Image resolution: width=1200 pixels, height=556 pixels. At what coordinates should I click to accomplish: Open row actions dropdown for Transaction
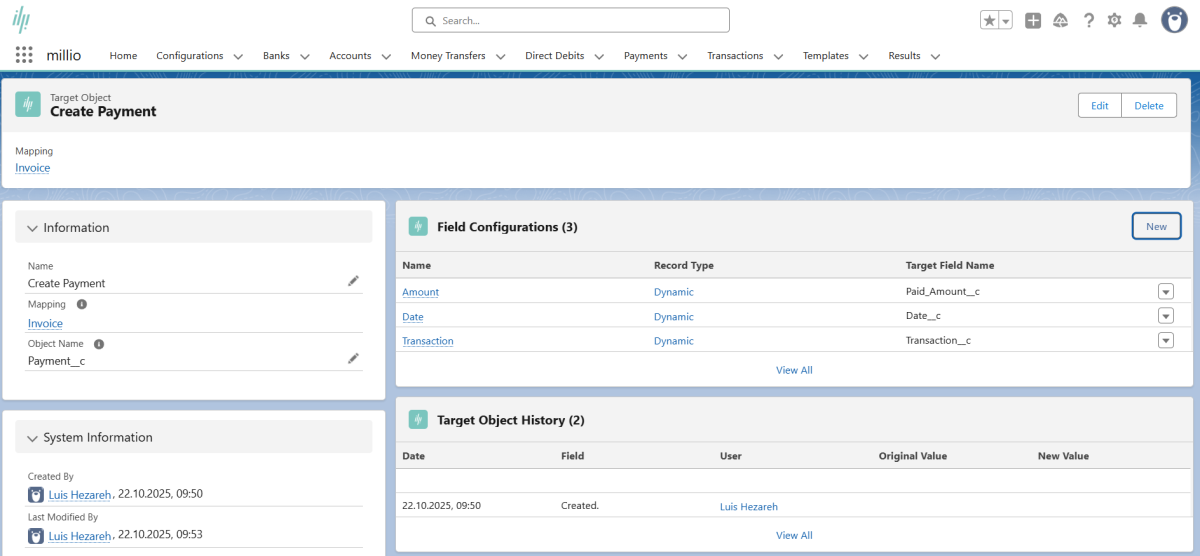[x=1165, y=340]
